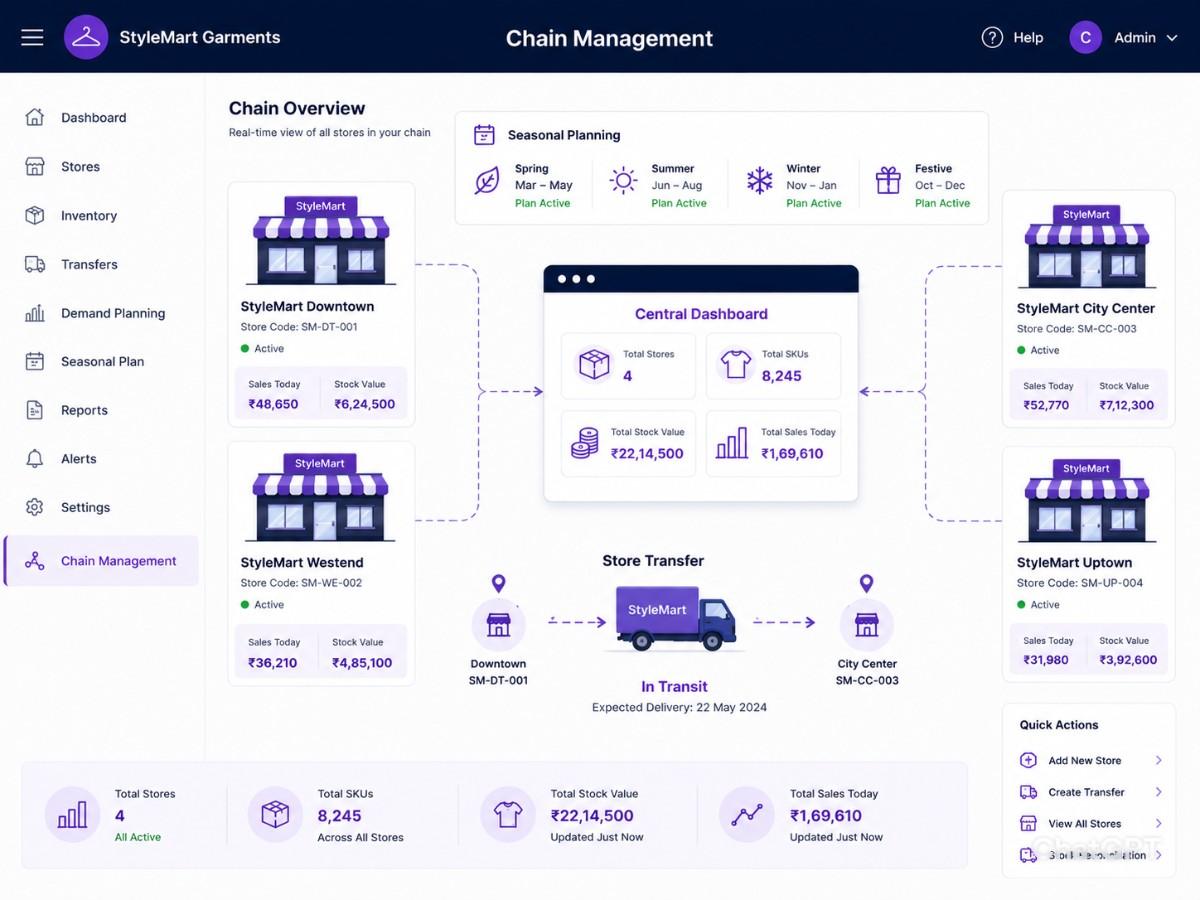Click Downtown's Sales Today value ₹48,650
This screenshot has height=900, width=1200.
tap(273, 405)
